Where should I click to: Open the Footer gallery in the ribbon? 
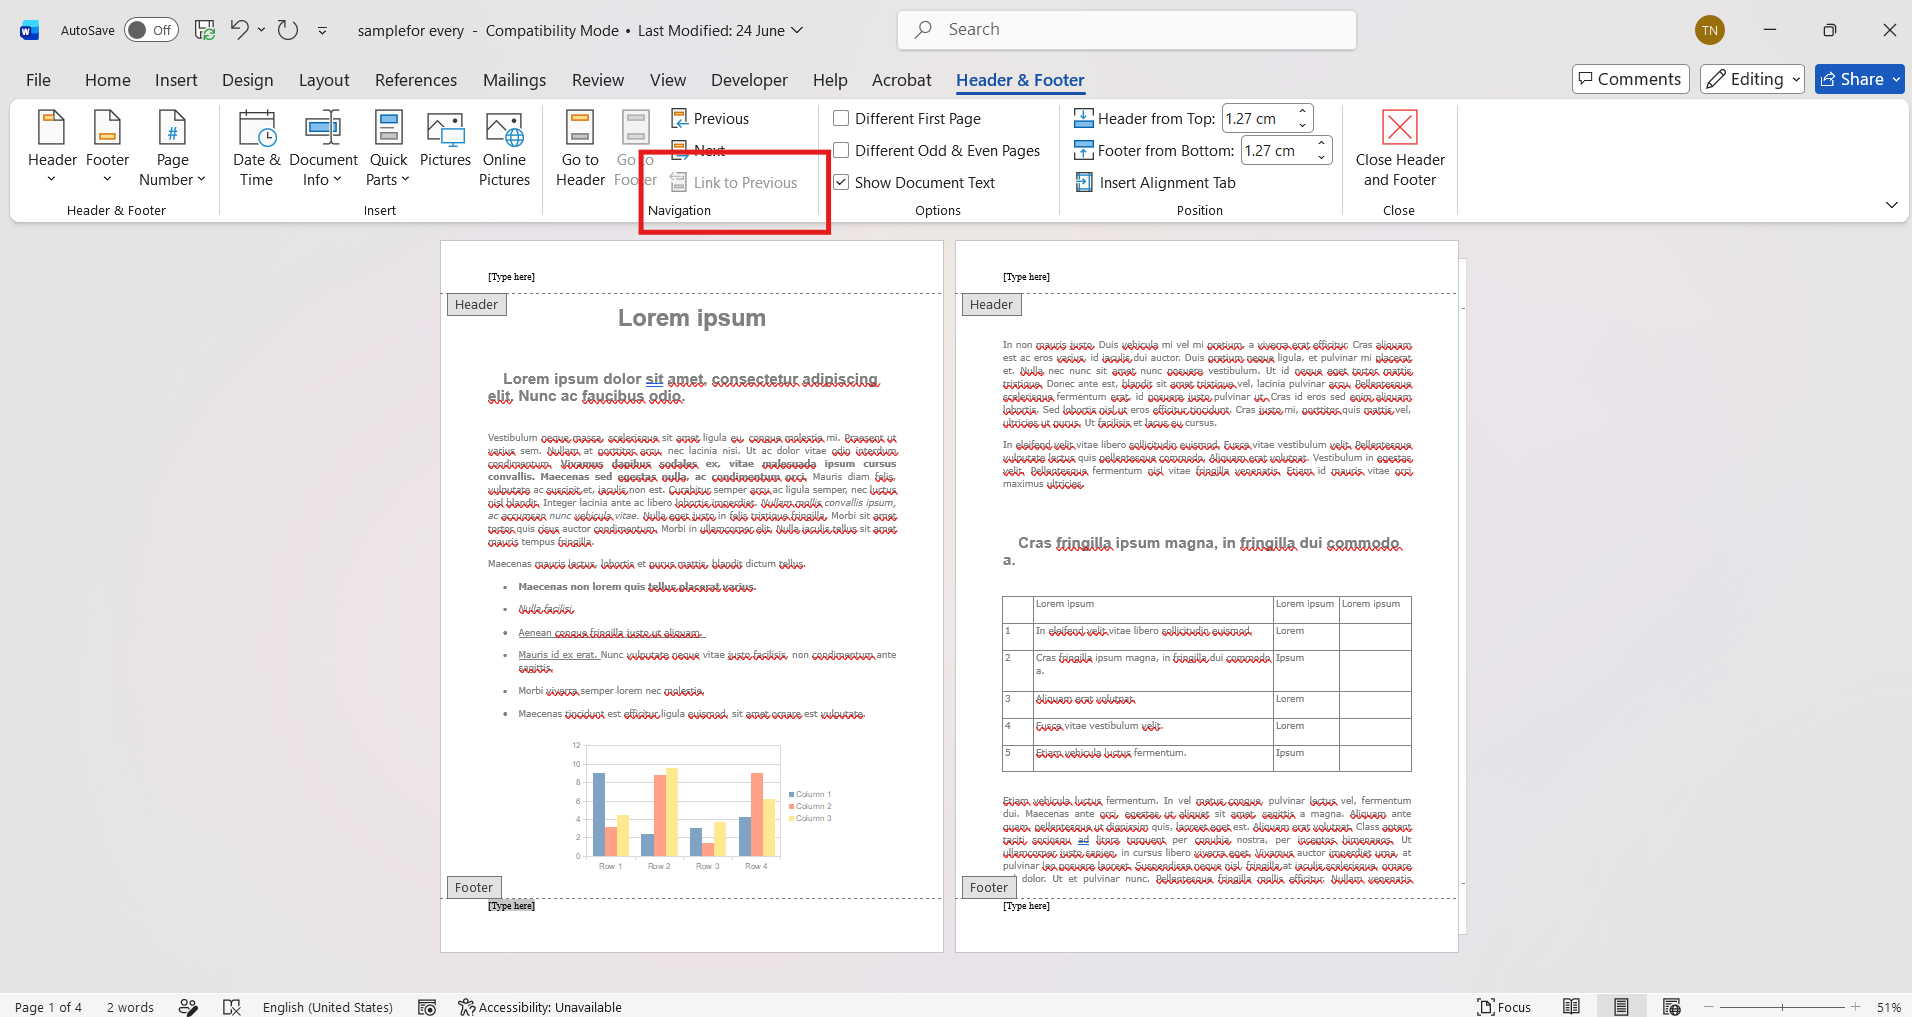107,147
